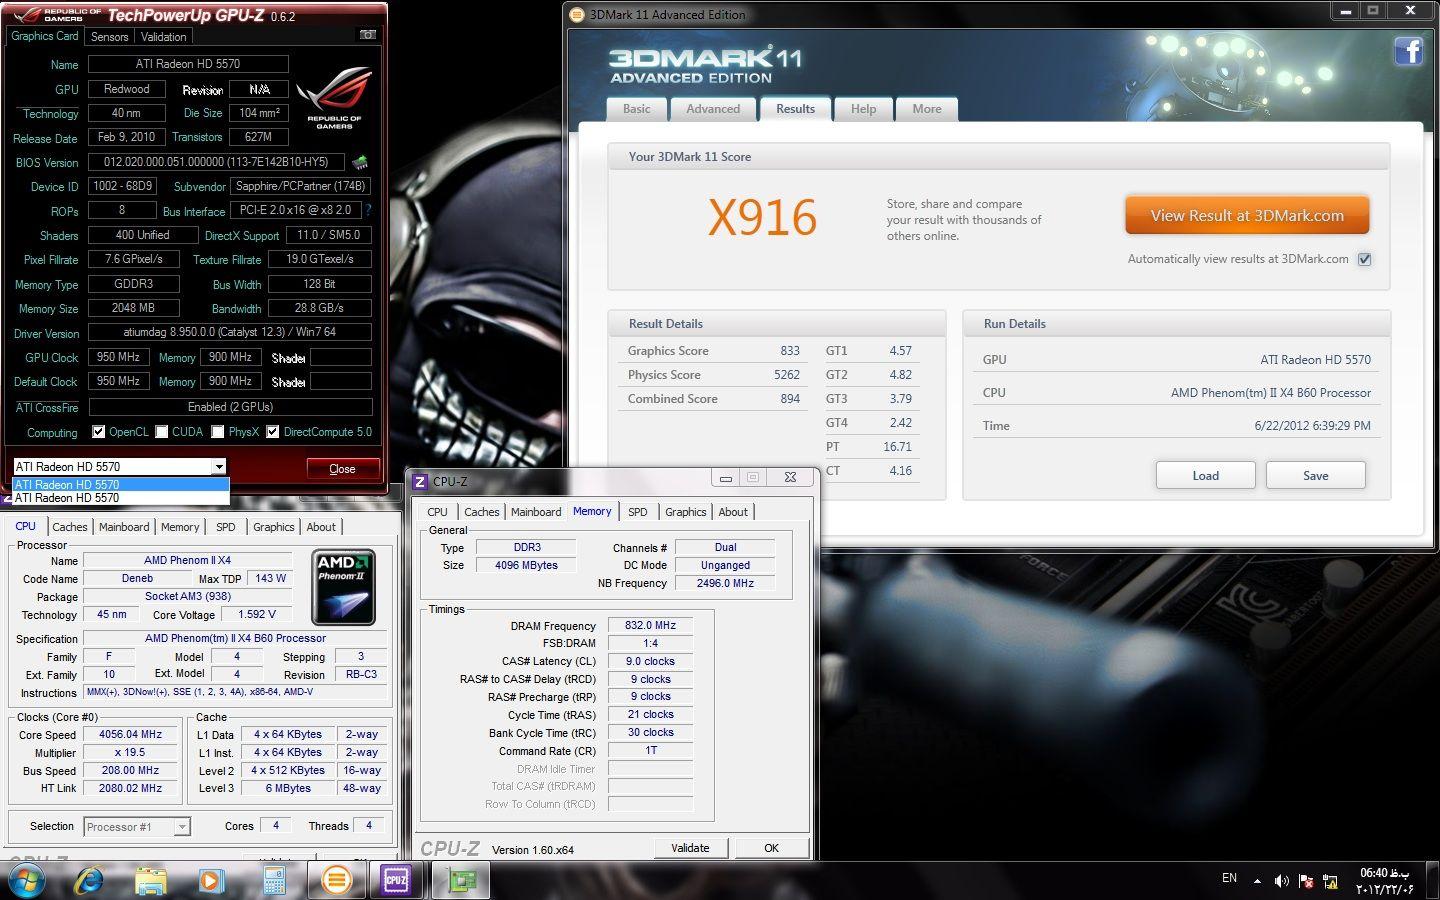Click the Show Desktop button at taskbar end
This screenshot has width=1440, height=900.
(1433, 881)
